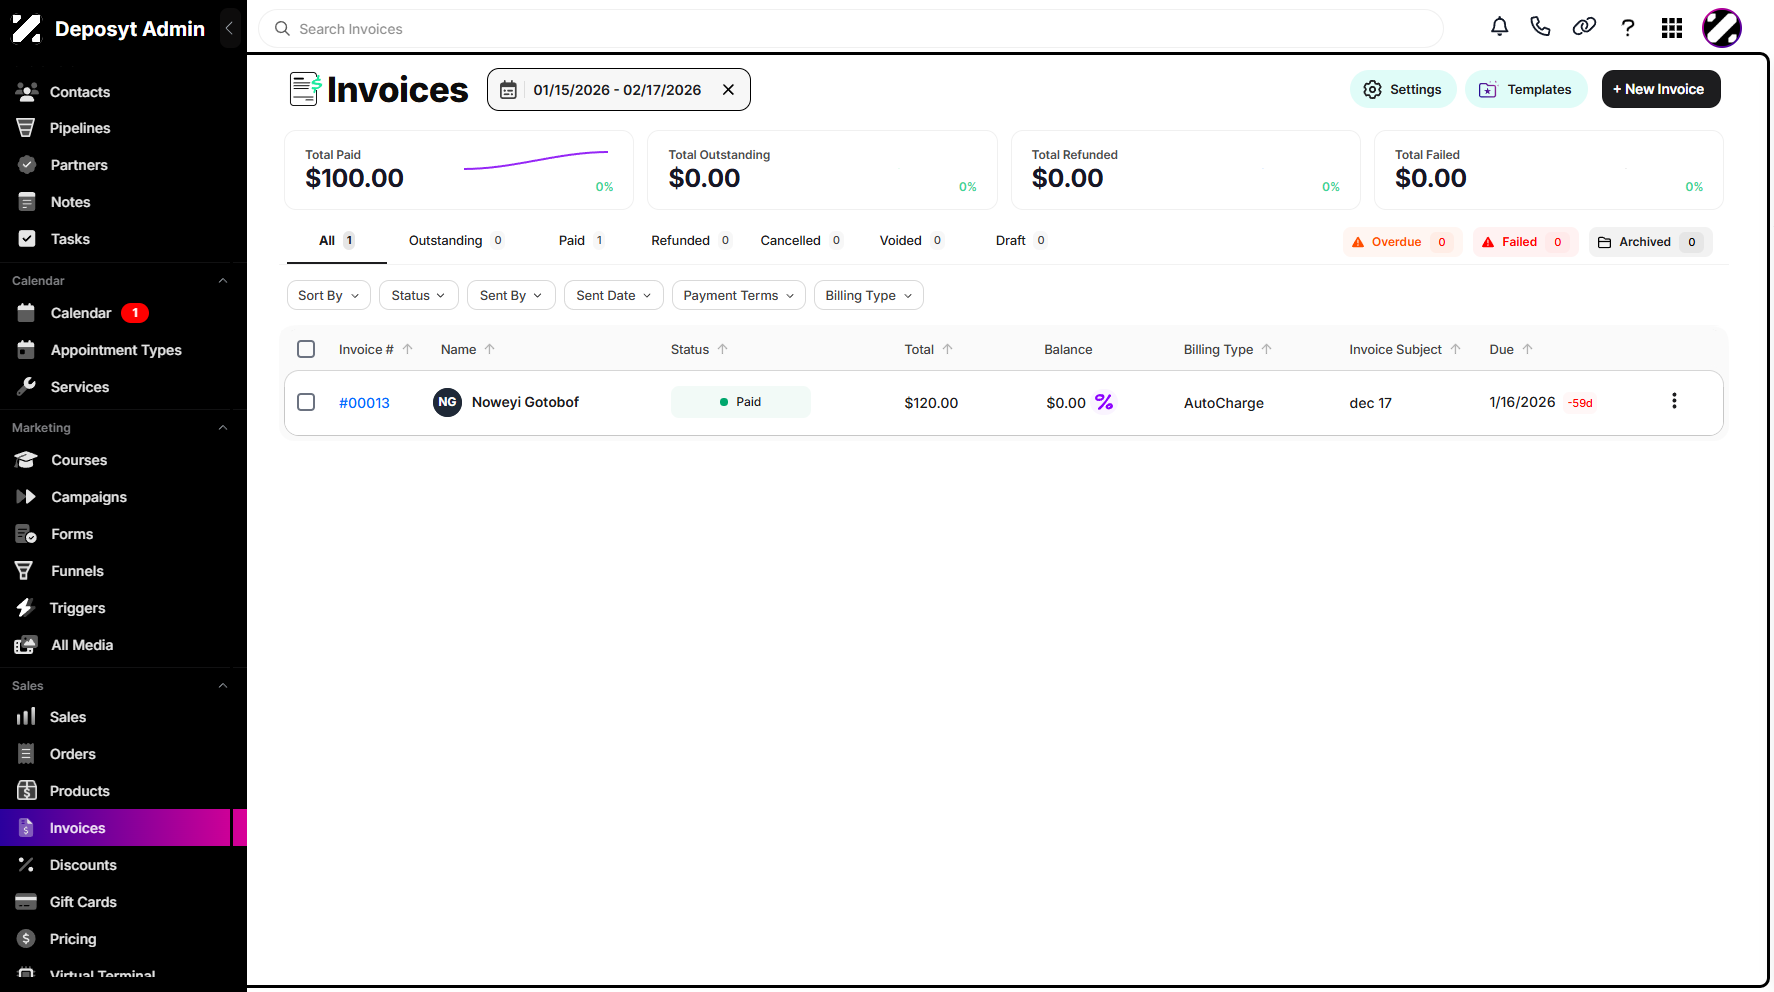Viewport: 1774px width, 992px height.
Task: Sort by Due column arrow
Action: coord(1528,349)
